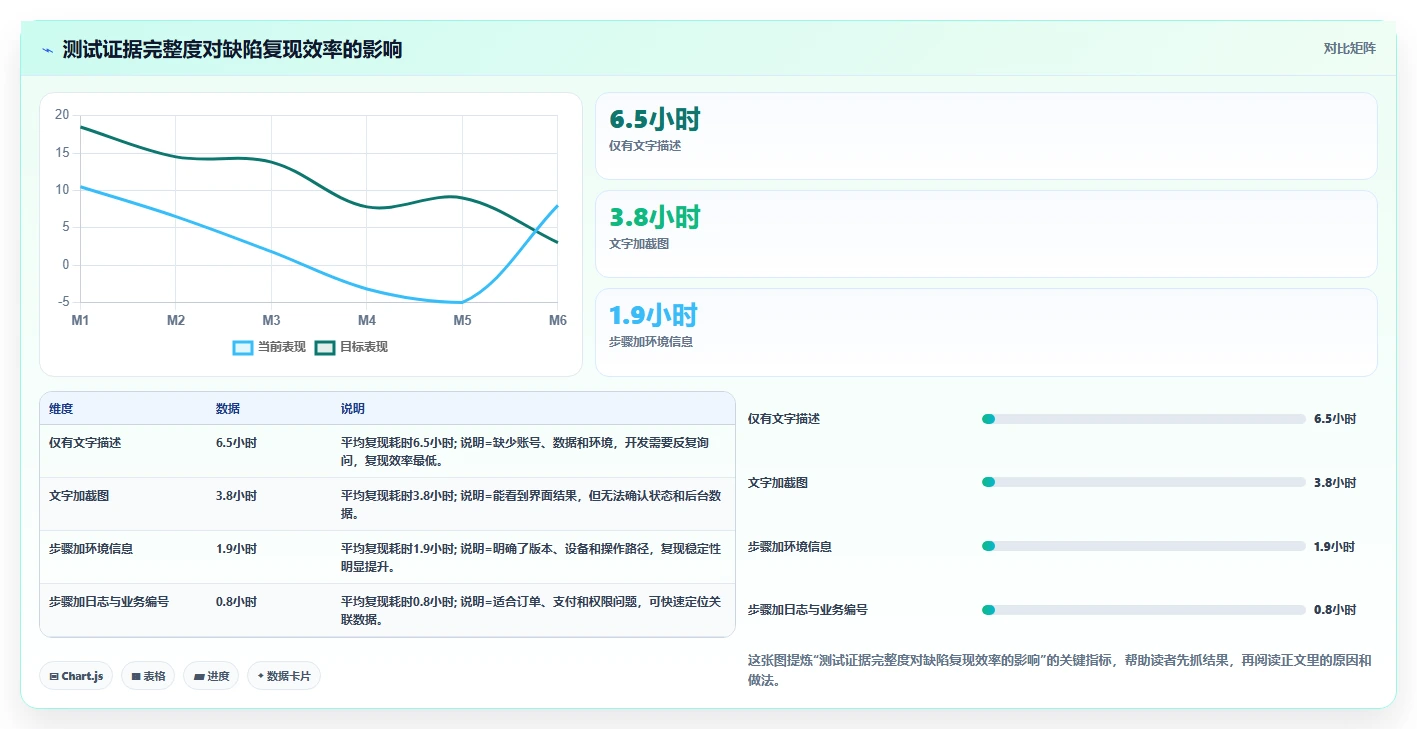Click the 表格 tag chip
The image size is (1417, 729).
pos(148,676)
